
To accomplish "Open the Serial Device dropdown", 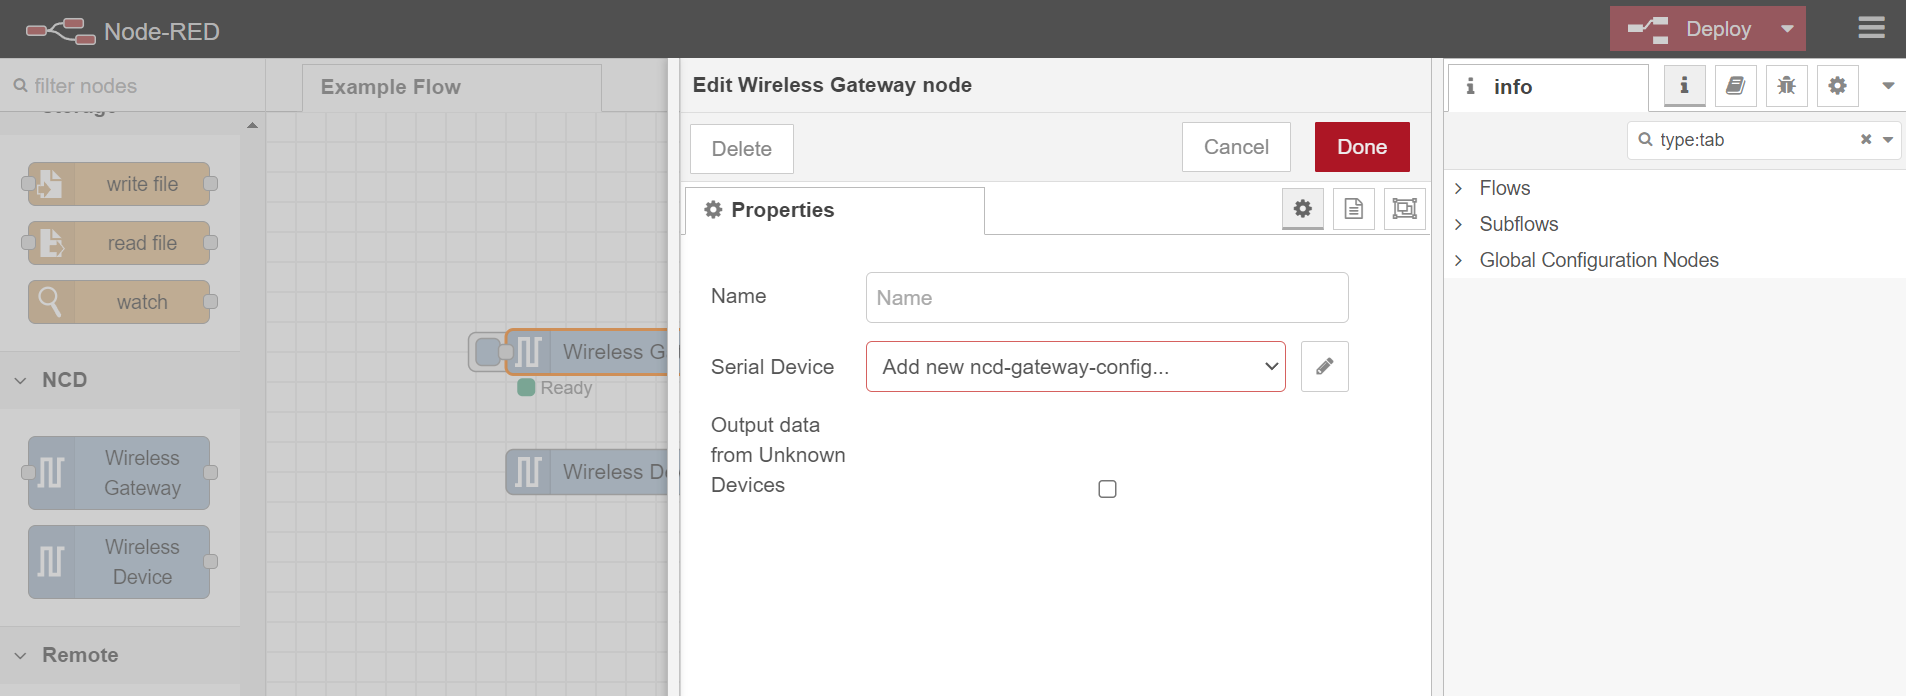I will (1075, 366).
